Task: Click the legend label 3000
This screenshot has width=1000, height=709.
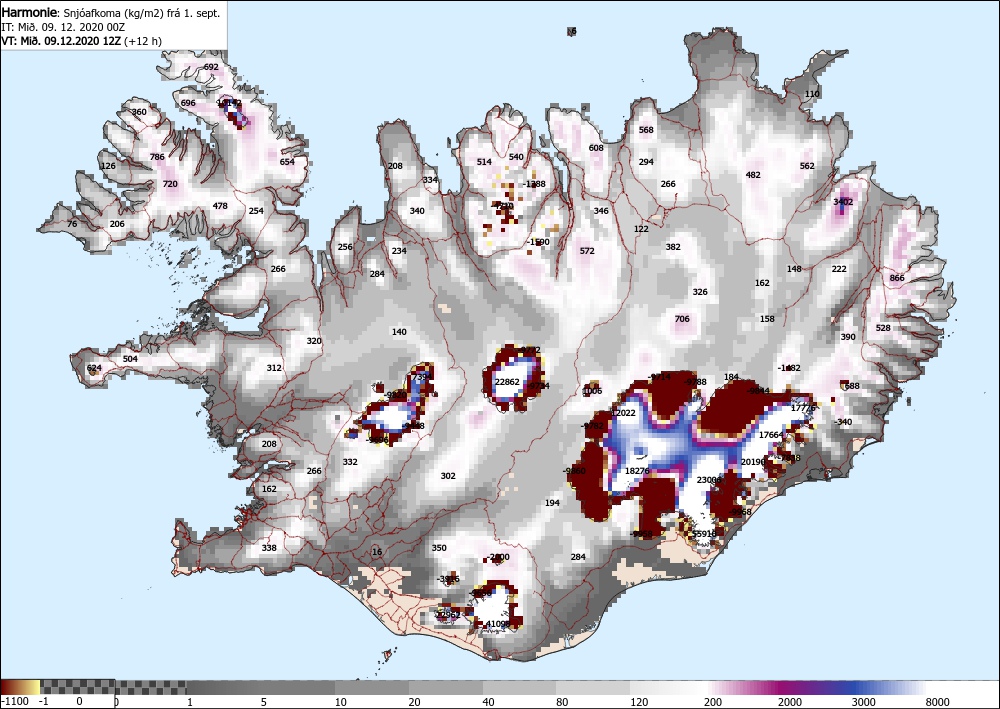Action: [864, 701]
